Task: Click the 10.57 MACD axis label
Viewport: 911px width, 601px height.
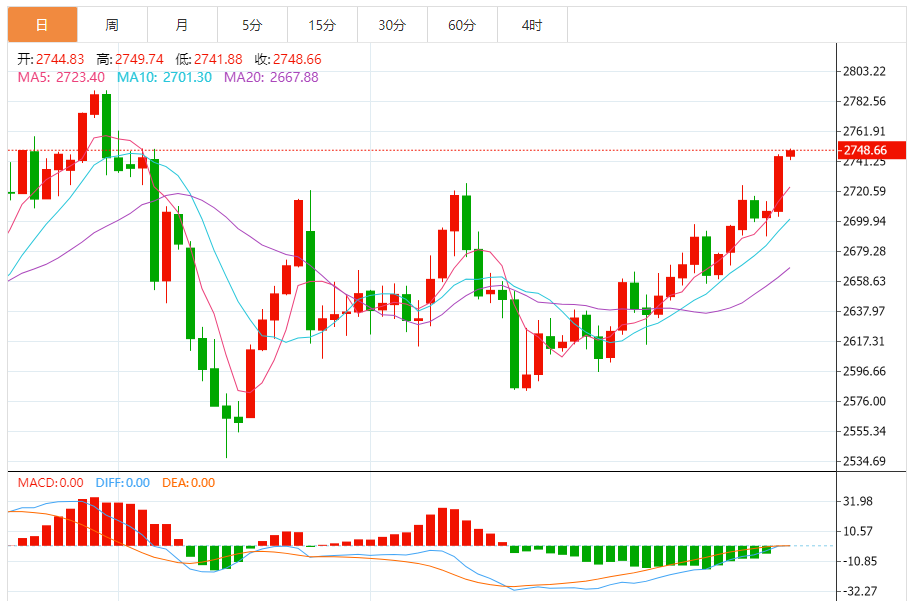Action: [858, 531]
